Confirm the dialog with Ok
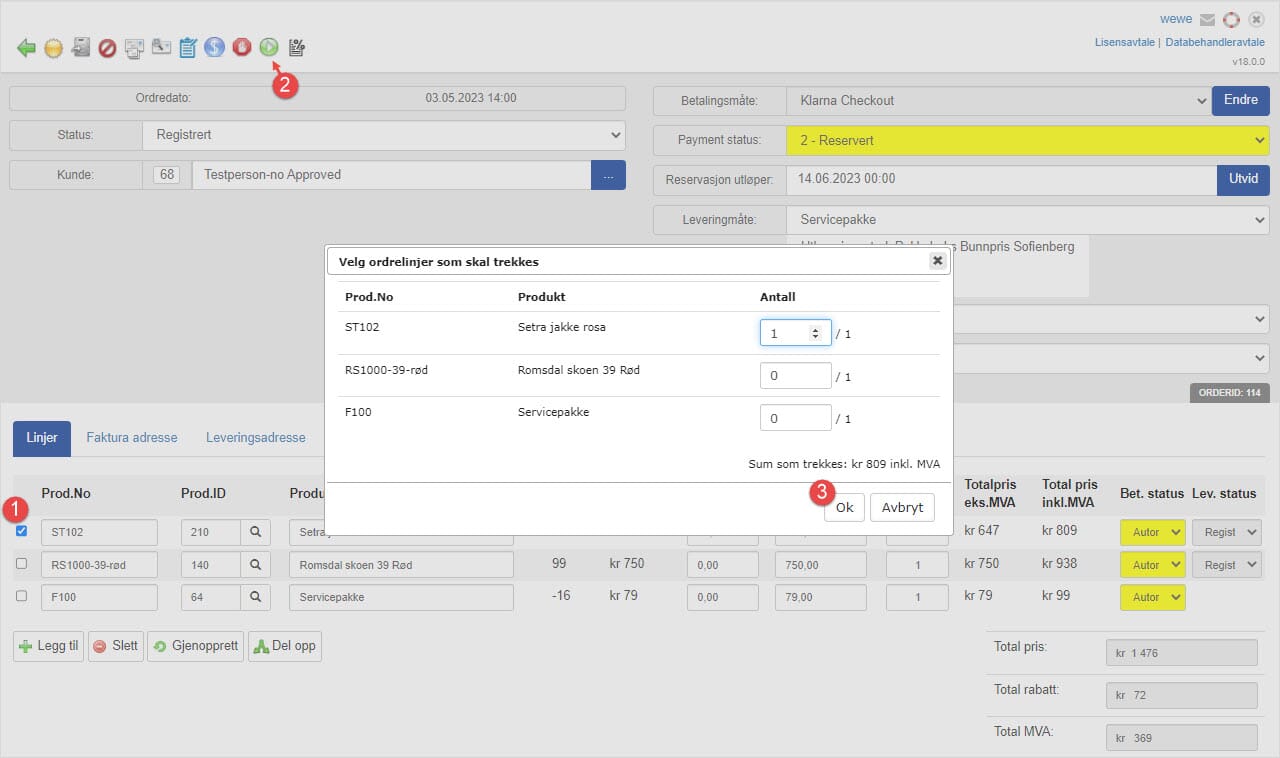 point(844,507)
